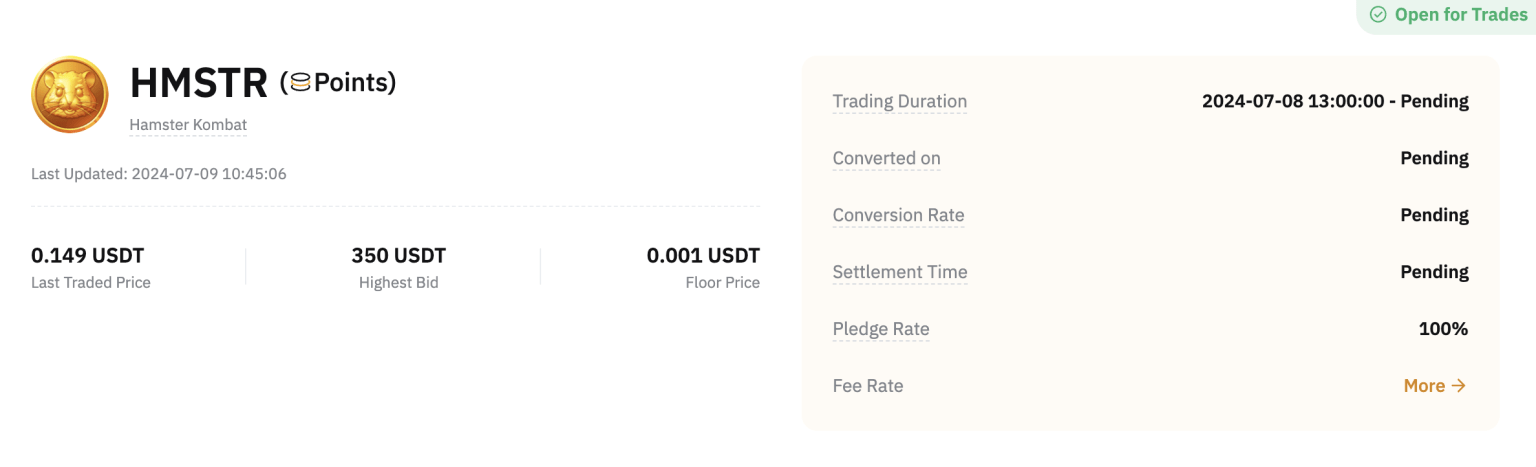Click the arrow next to More

[1459, 386]
